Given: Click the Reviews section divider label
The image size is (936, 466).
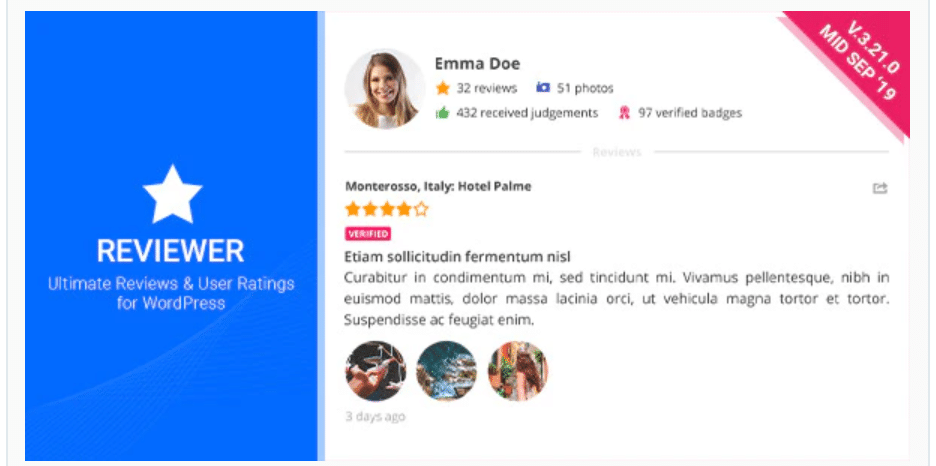Looking at the screenshot, I should pyautogui.click(x=617, y=152).
